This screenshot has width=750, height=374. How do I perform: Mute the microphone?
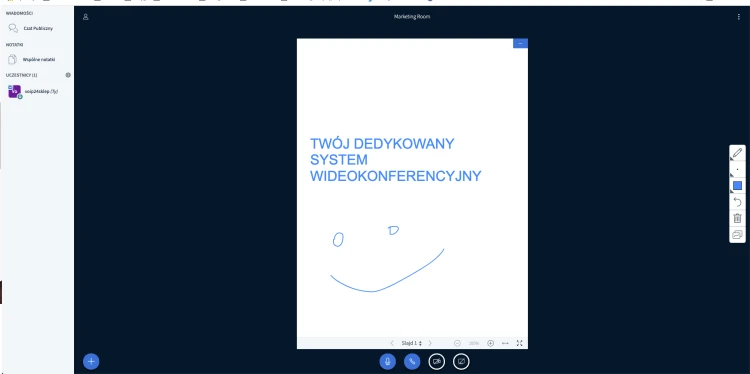[x=387, y=361]
